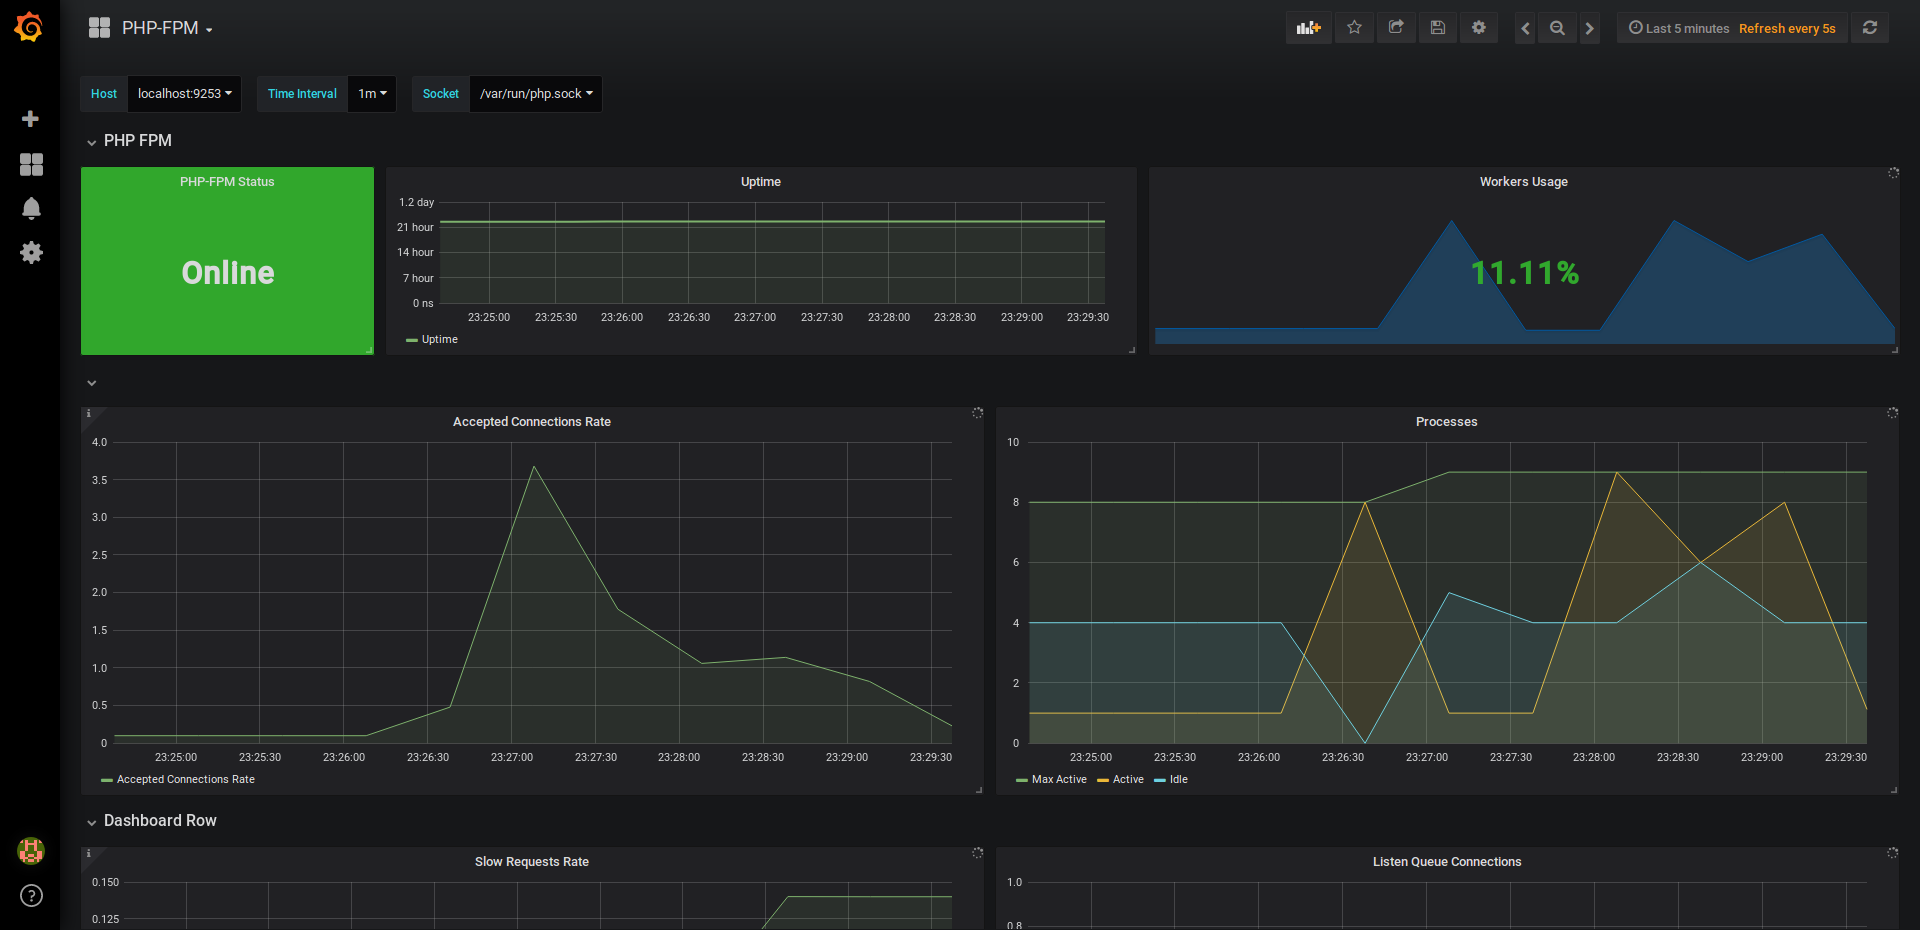
Task: Collapse the Dashboard Row section
Action: (160, 821)
